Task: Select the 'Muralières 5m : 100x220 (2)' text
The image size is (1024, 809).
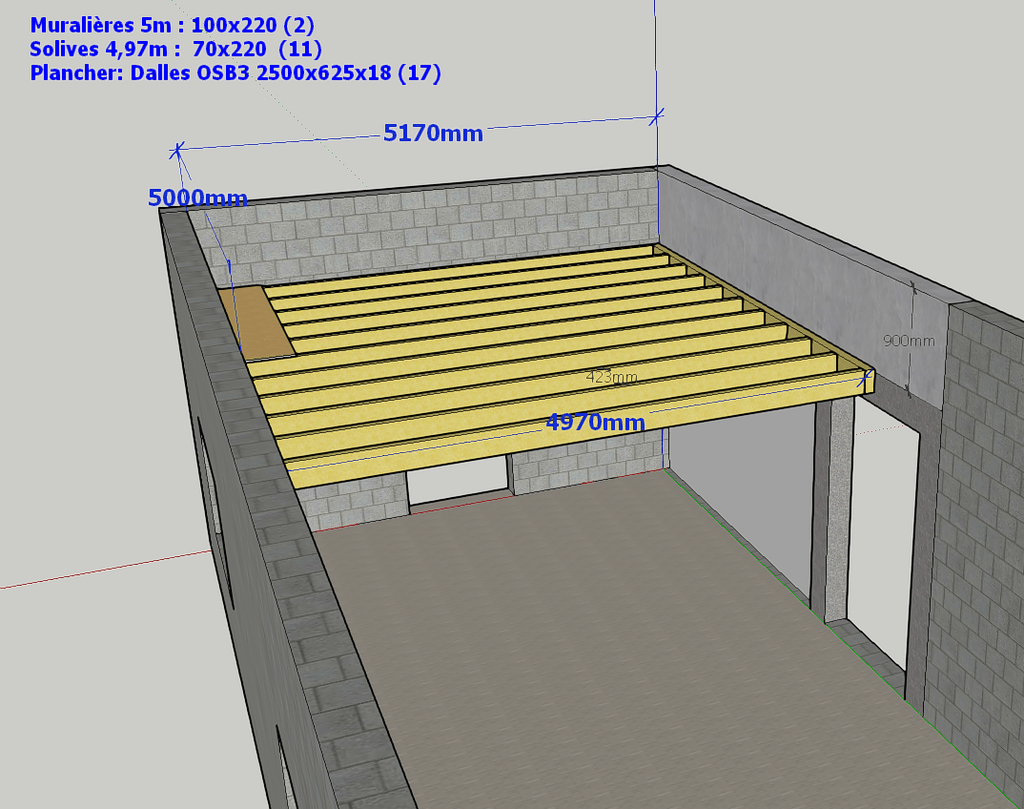Action: pos(172,25)
